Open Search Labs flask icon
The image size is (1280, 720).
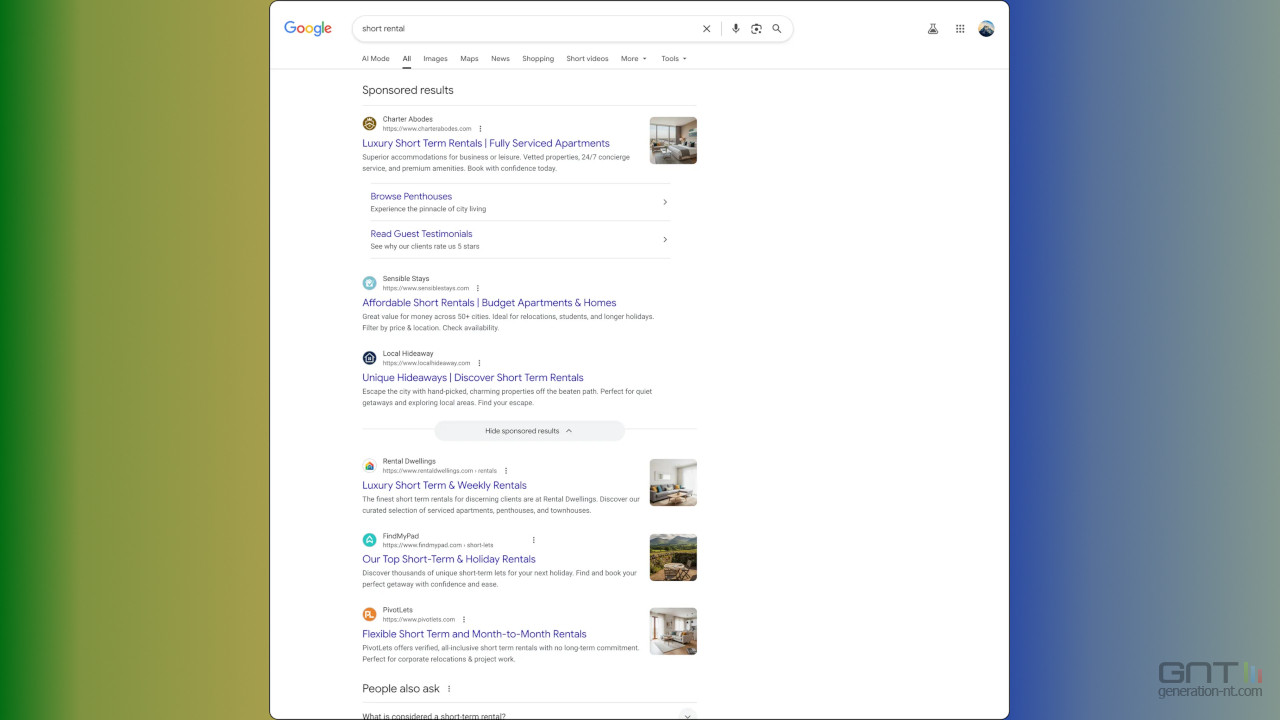pyautogui.click(x=933, y=29)
